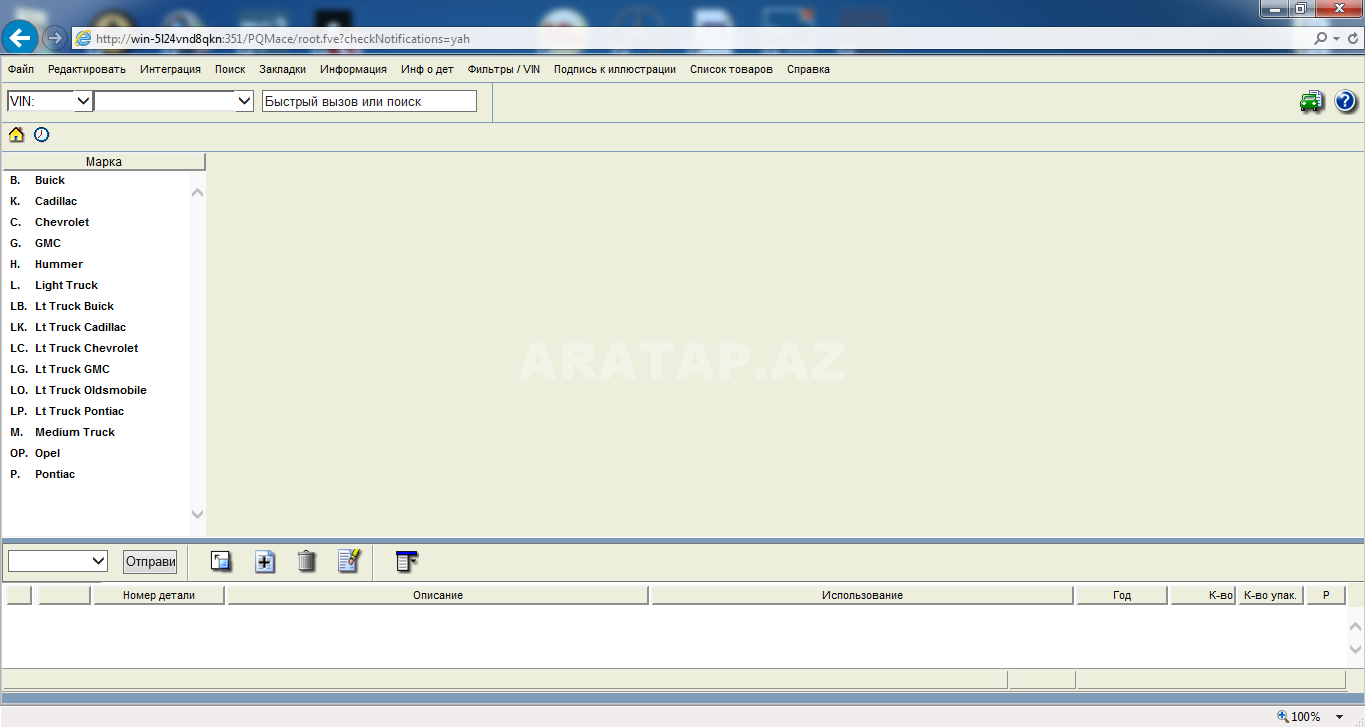
Task: Select Lt Truck Cadillac in the list
Action: point(80,327)
